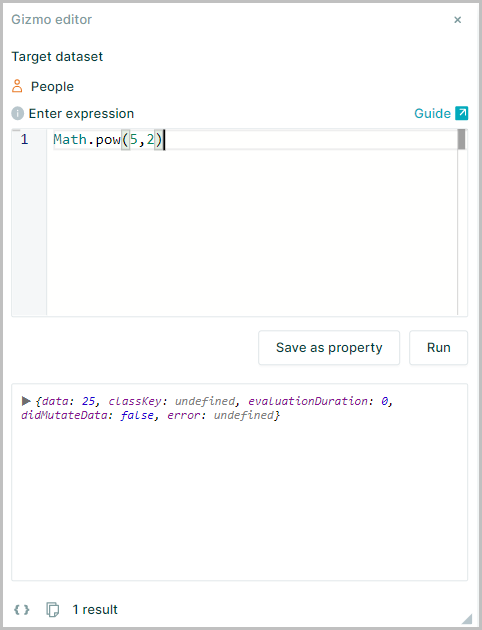Close the Gizmo editor panel
This screenshot has width=482, height=630.
pyautogui.click(x=457, y=20)
